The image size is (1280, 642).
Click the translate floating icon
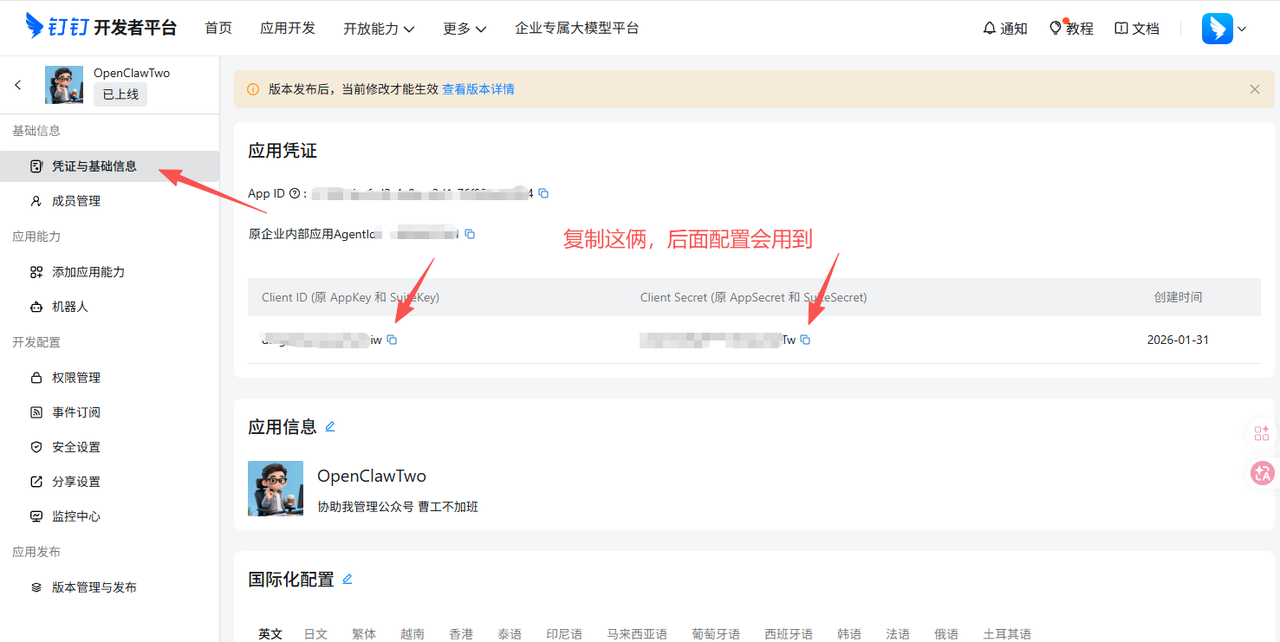click(1261, 474)
